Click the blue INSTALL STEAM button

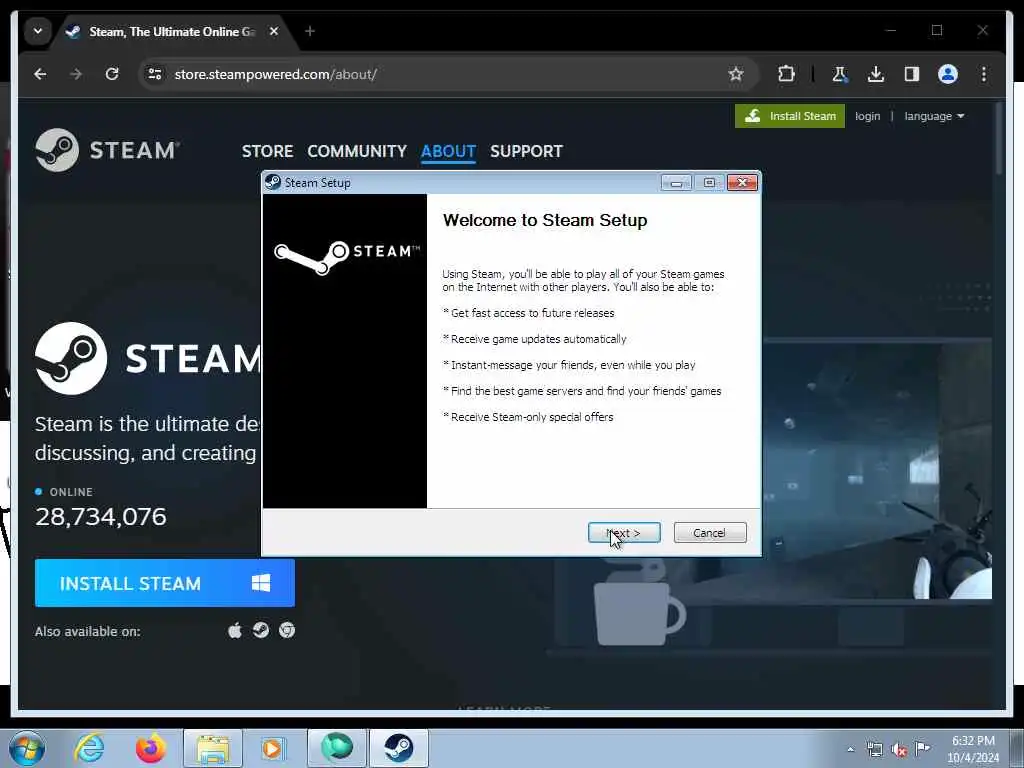165,583
